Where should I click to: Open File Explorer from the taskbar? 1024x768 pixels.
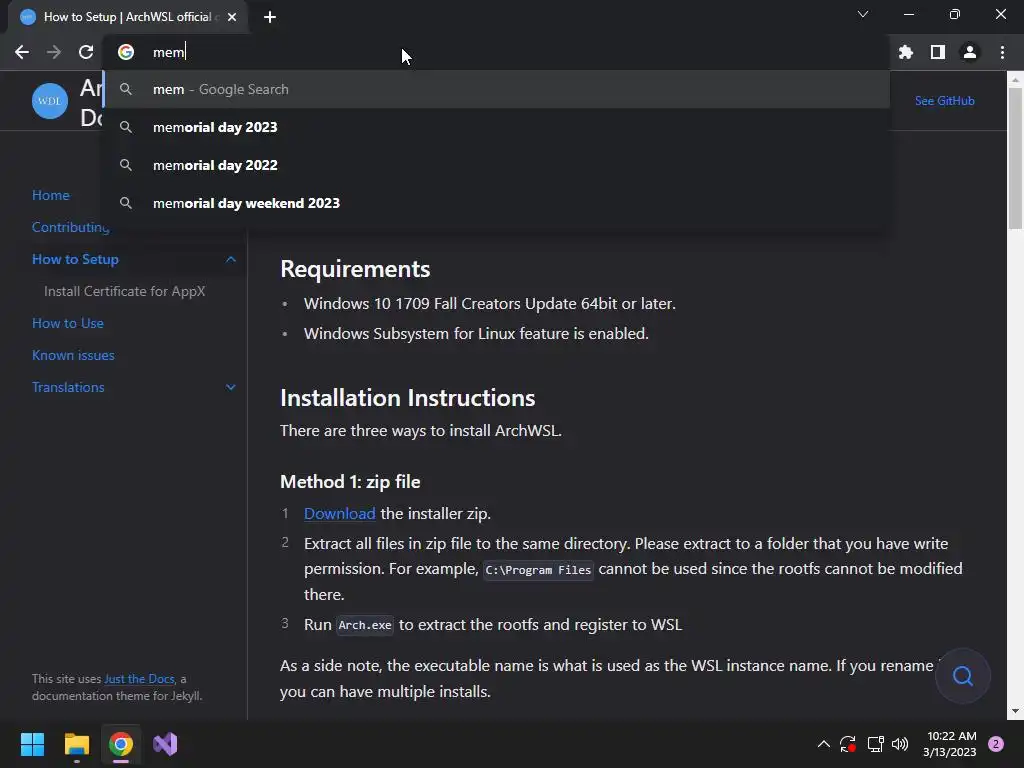tap(77, 744)
